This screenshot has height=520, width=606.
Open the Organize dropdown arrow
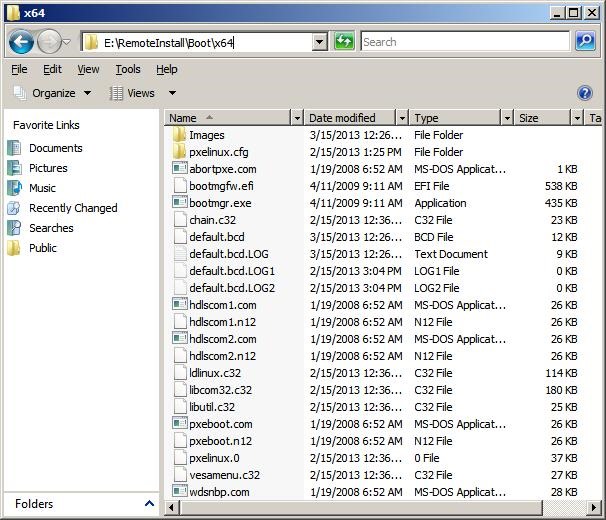tap(88, 93)
